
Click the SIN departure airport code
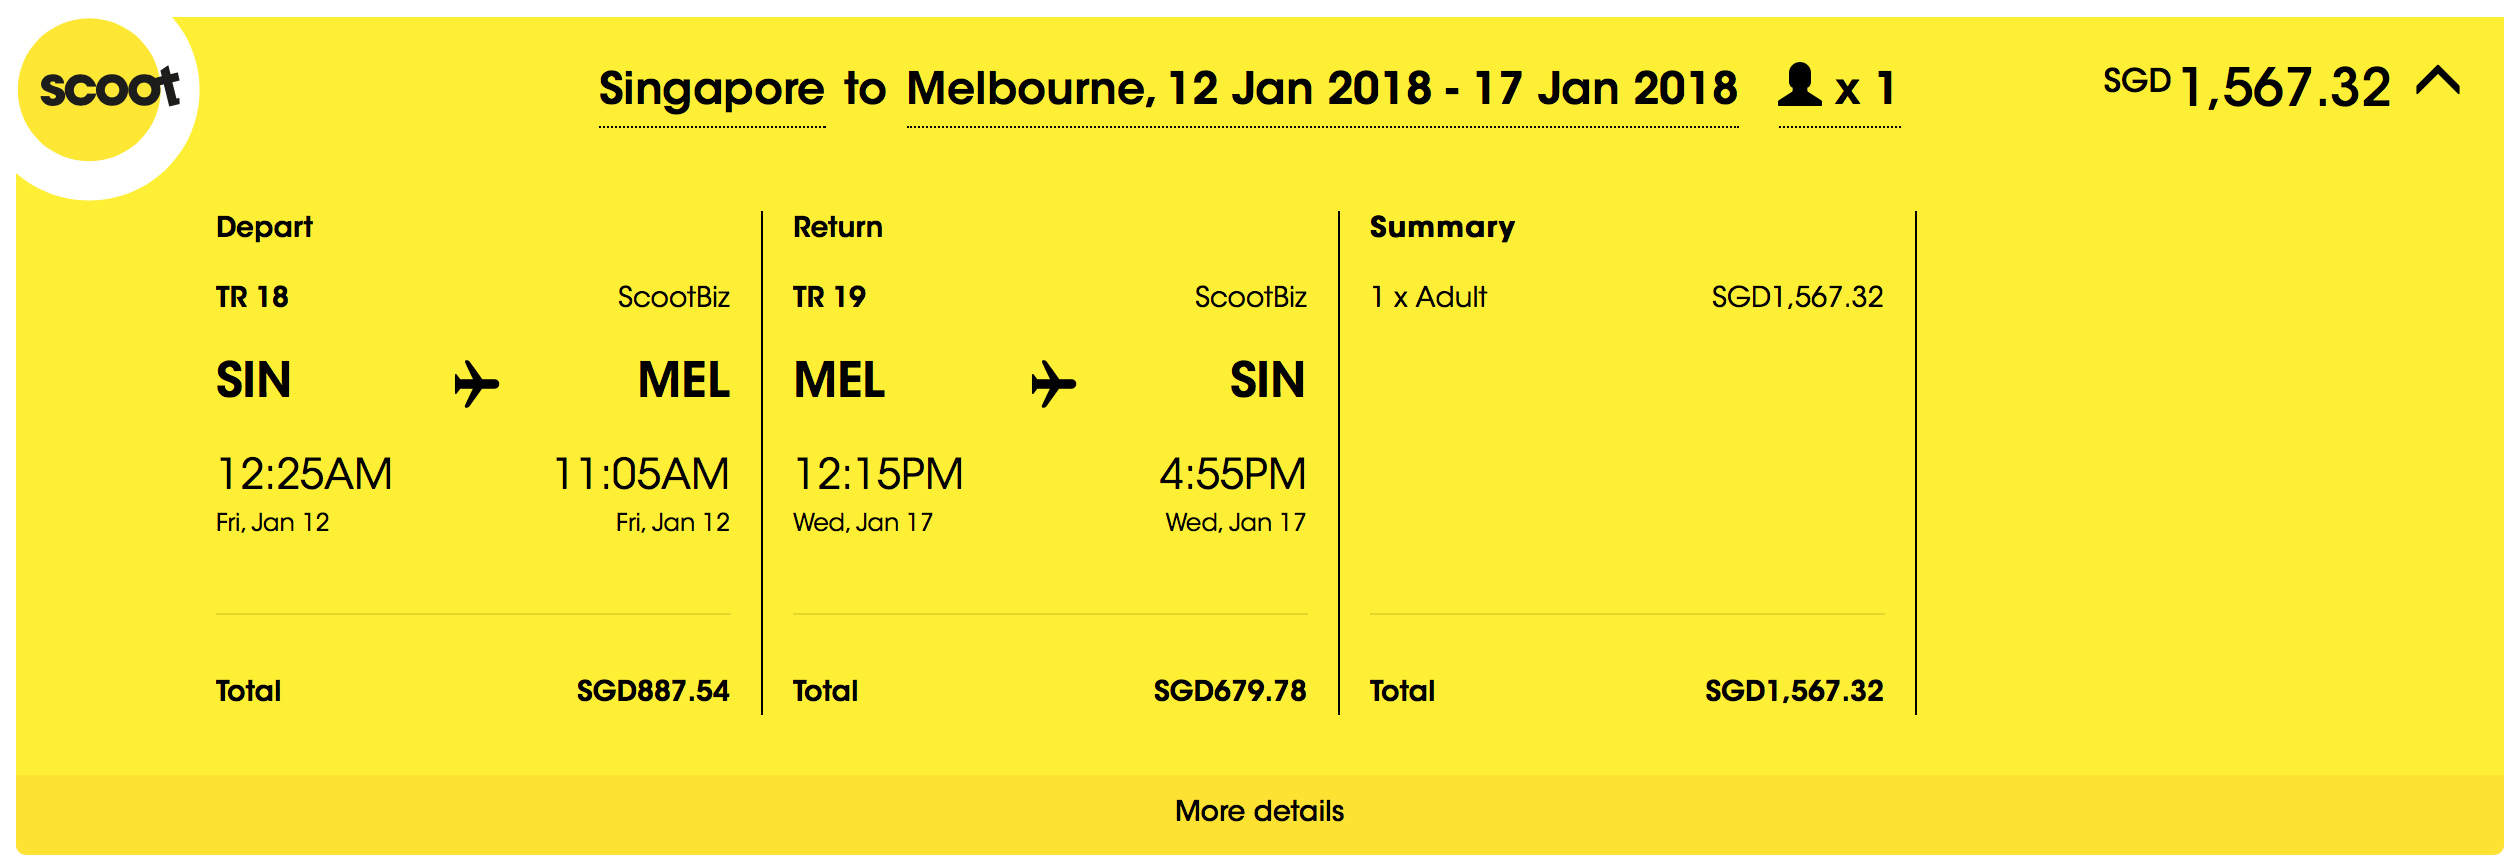point(253,380)
